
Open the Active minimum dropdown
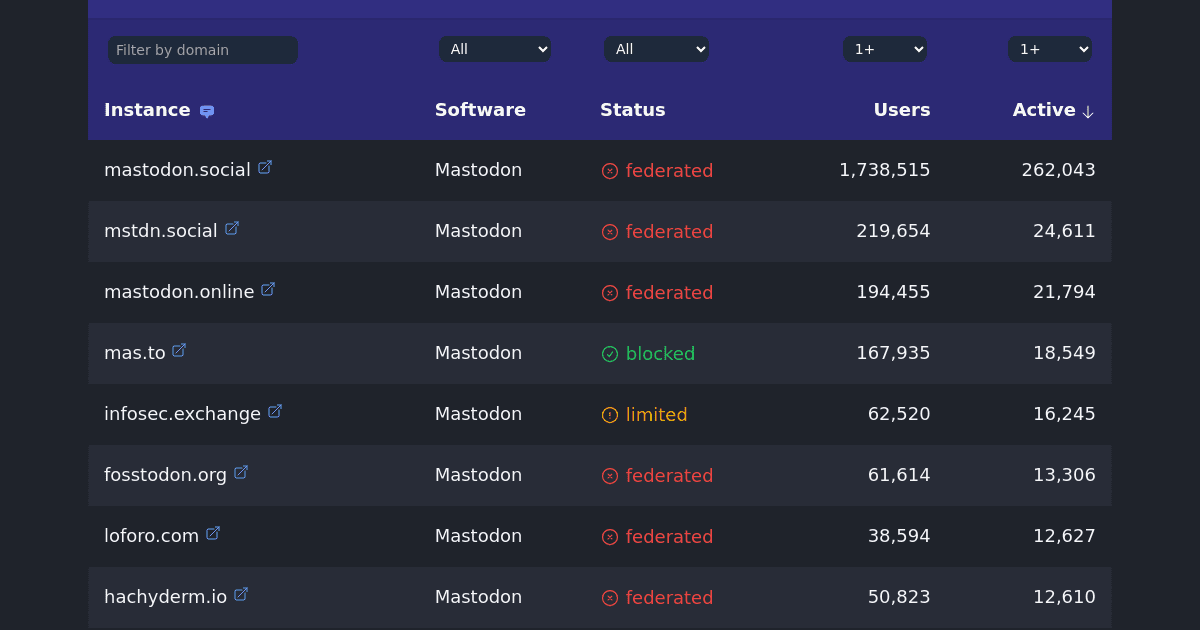click(x=1050, y=49)
